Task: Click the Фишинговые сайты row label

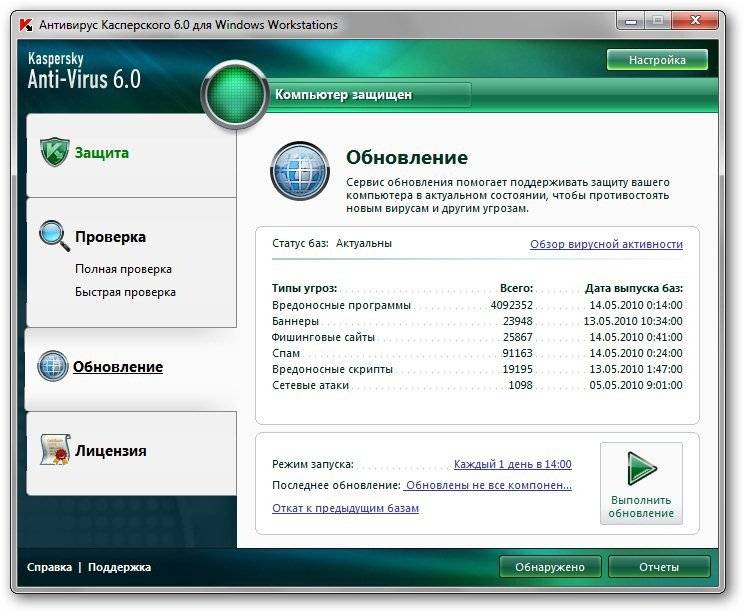Action: pyautogui.click(x=323, y=337)
